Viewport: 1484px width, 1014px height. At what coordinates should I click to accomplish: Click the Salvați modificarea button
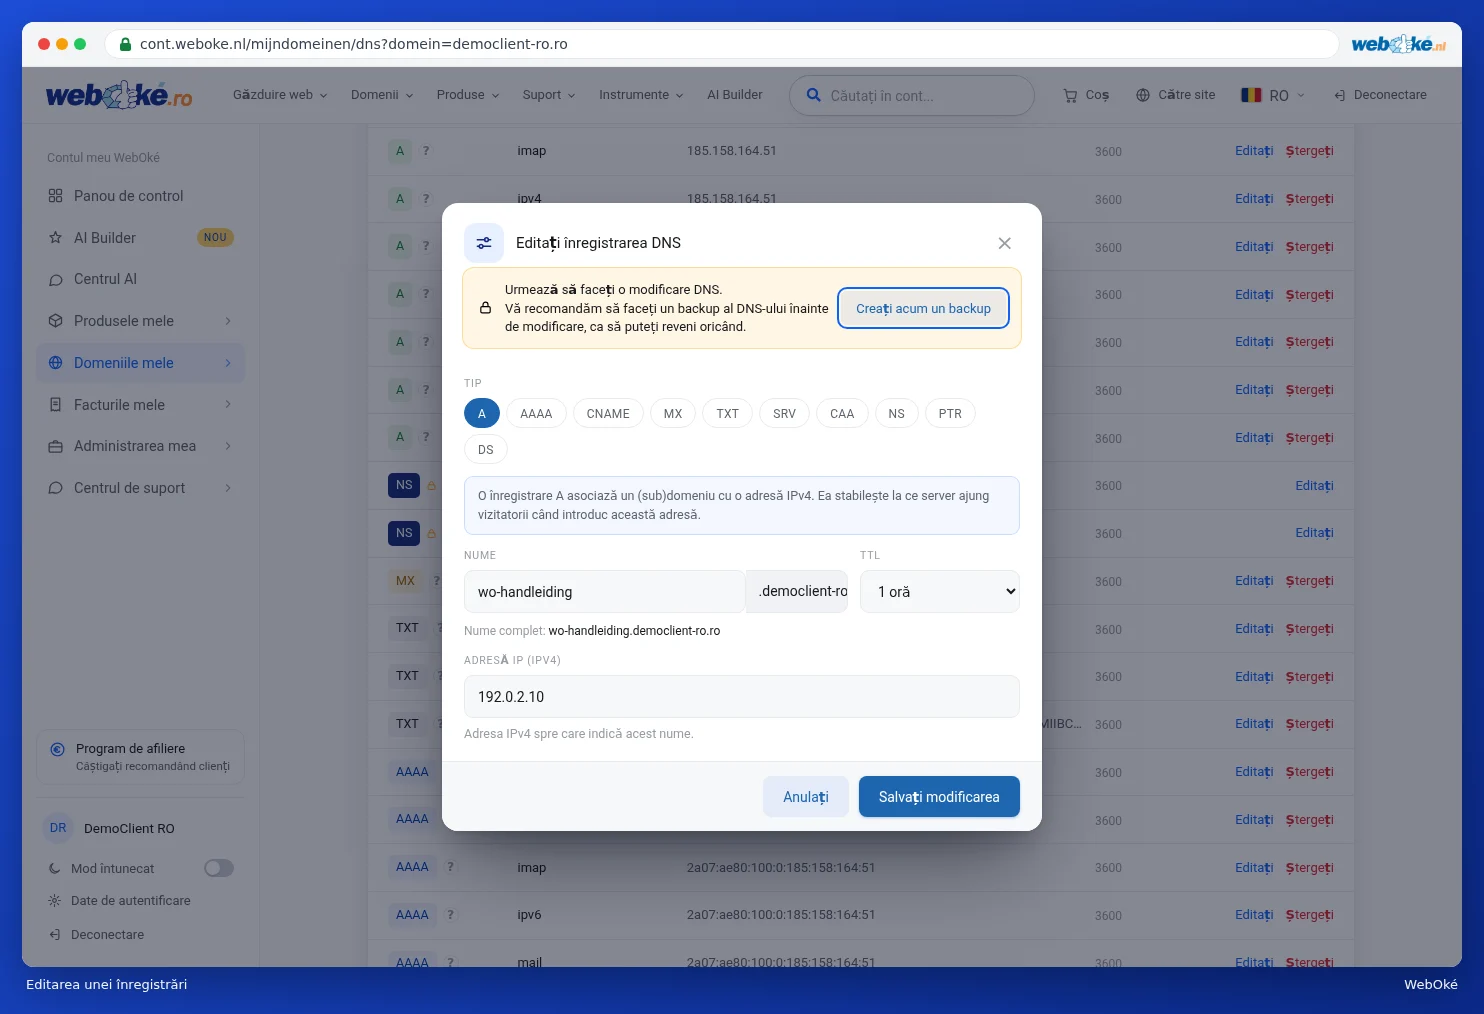[939, 797]
